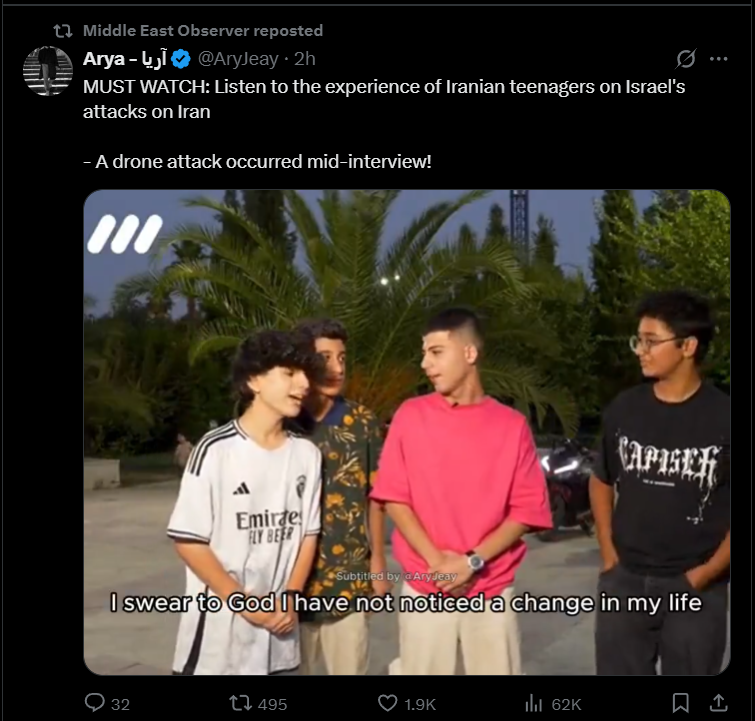Play the embedded interview video
Image resolution: width=755 pixels, height=721 pixels.
click(407, 432)
